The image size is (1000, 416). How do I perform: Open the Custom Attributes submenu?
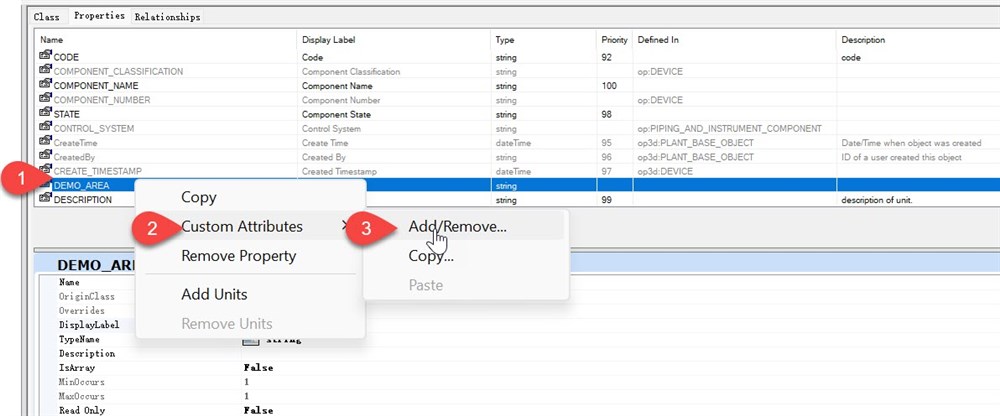click(x=242, y=226)
